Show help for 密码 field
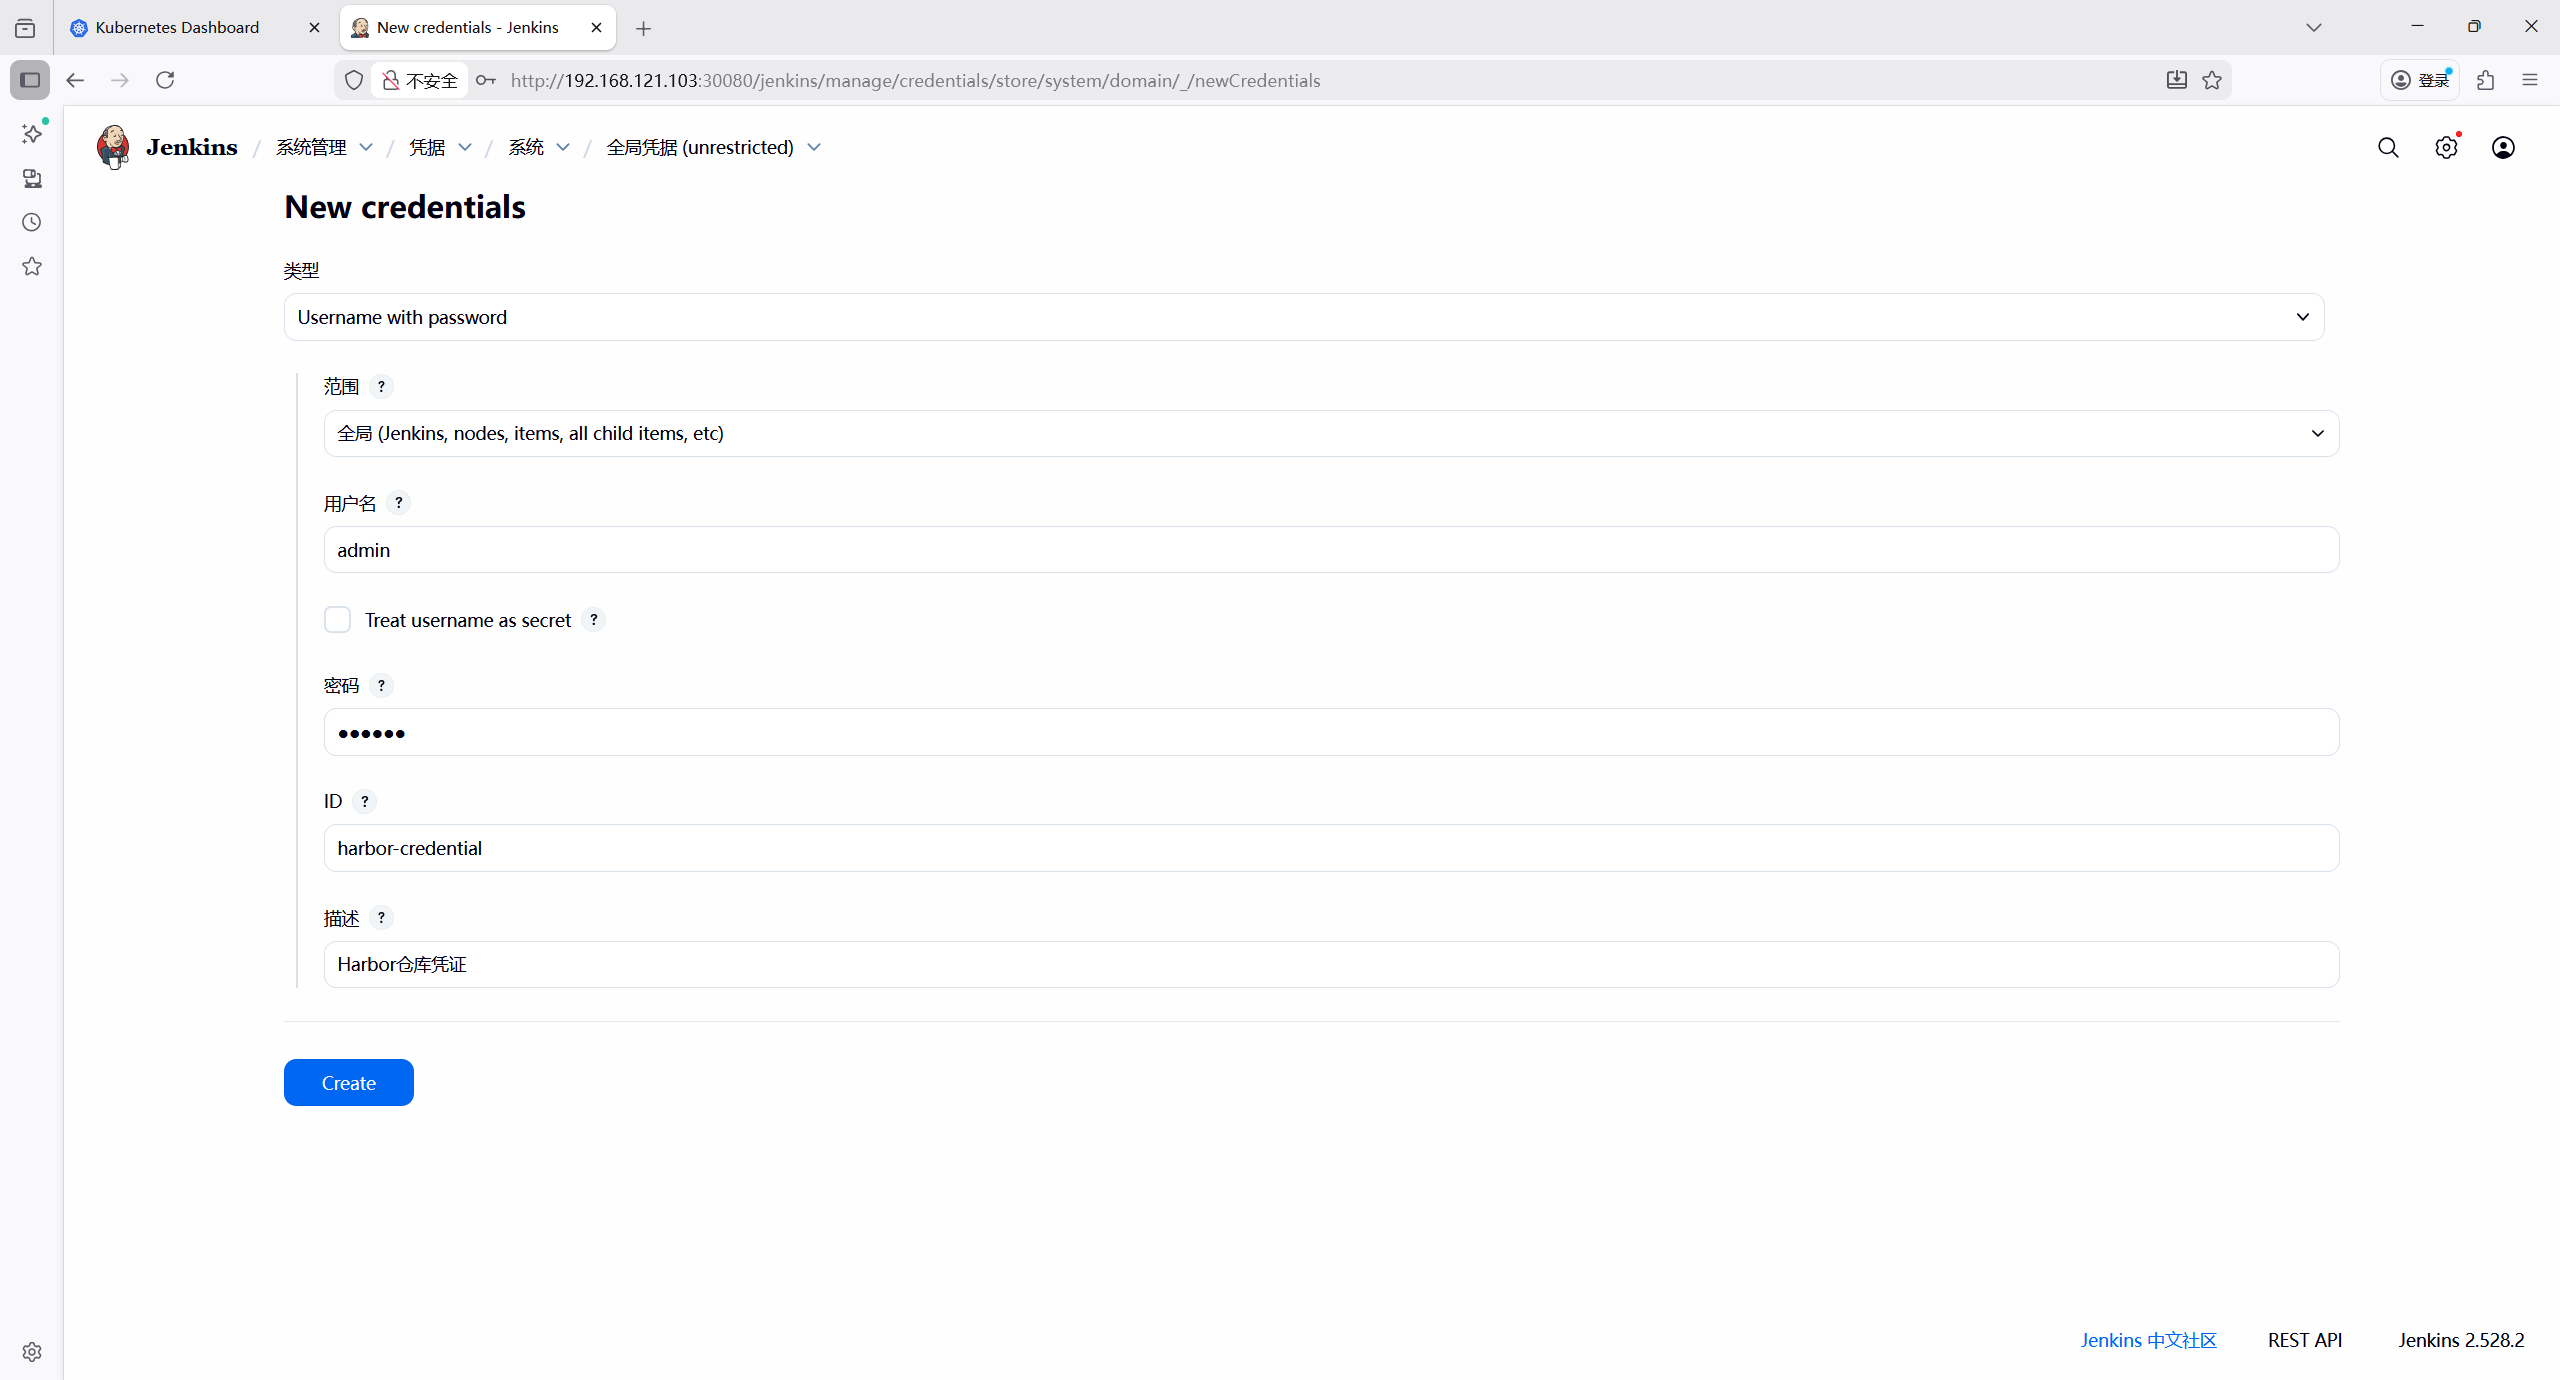2560x1380 pixels. 381,686
